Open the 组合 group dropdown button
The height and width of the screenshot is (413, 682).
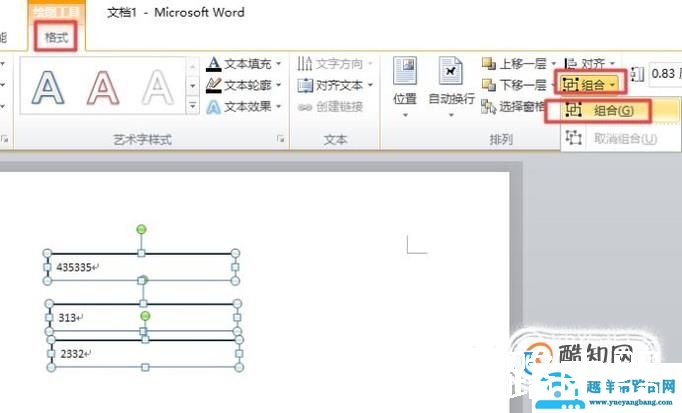point(590,84)
